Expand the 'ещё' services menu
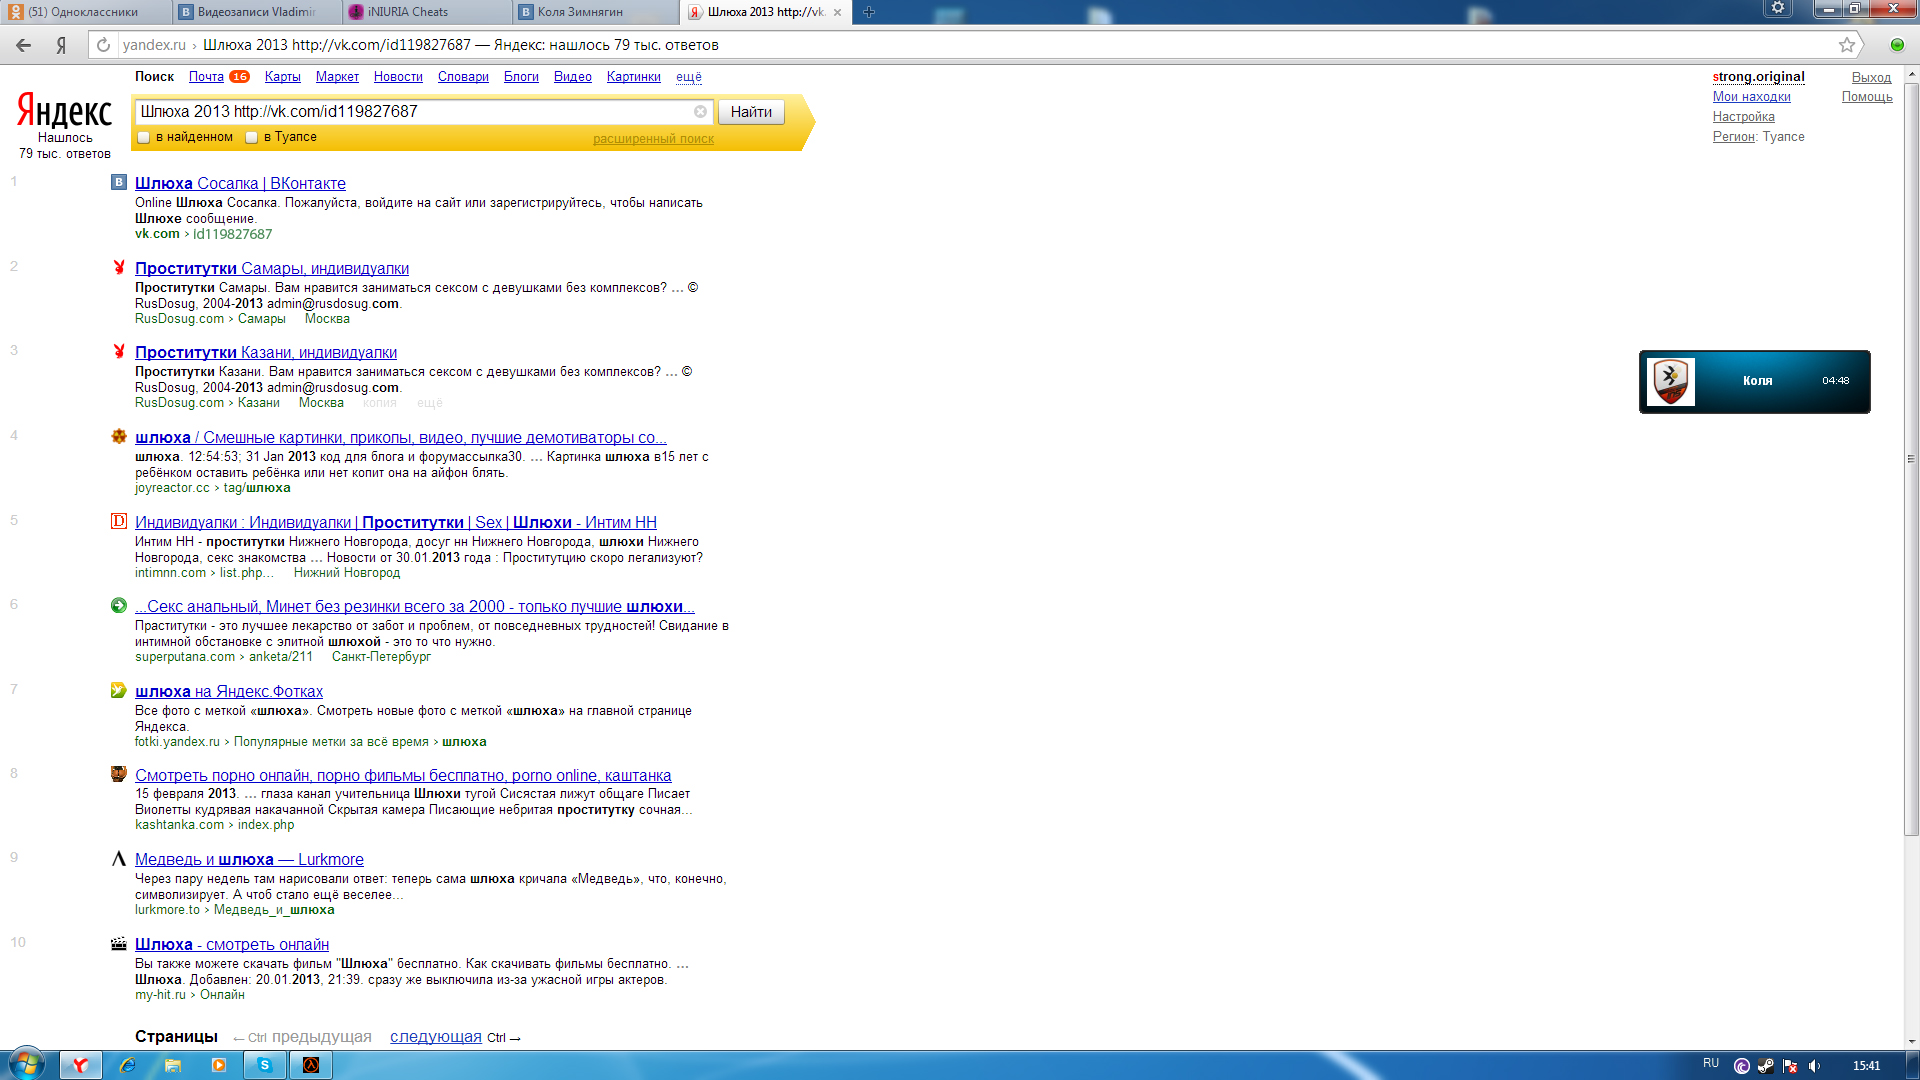The height and width of the screenshot is (1080, 1920). point(689,77)
